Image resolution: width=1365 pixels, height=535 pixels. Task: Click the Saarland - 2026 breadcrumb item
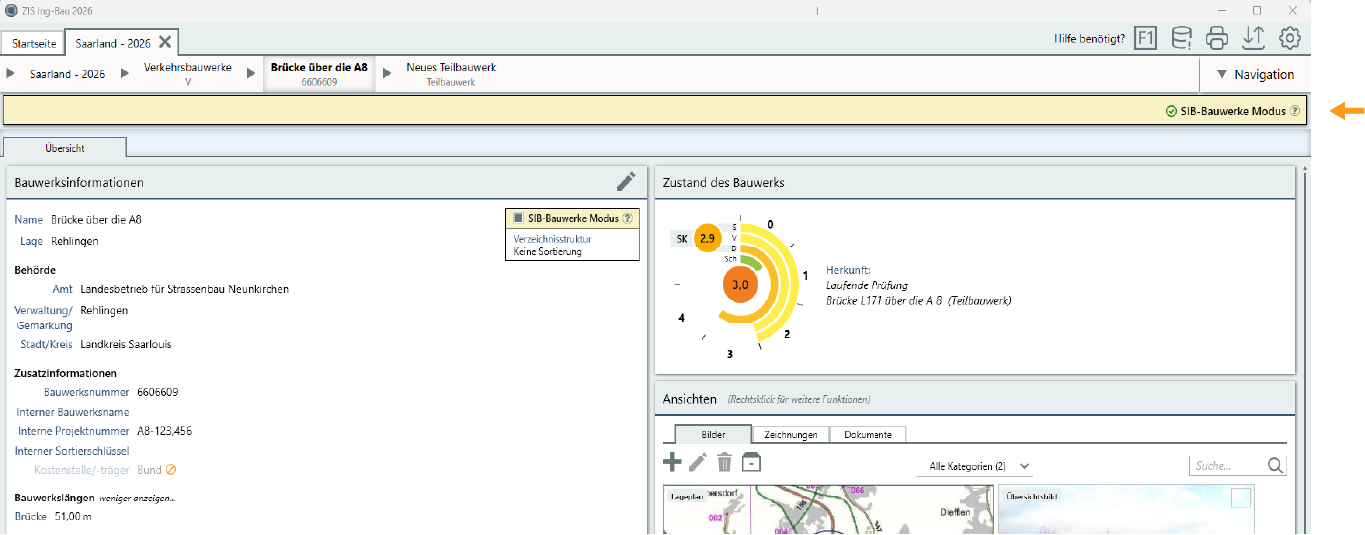point(67,74)
